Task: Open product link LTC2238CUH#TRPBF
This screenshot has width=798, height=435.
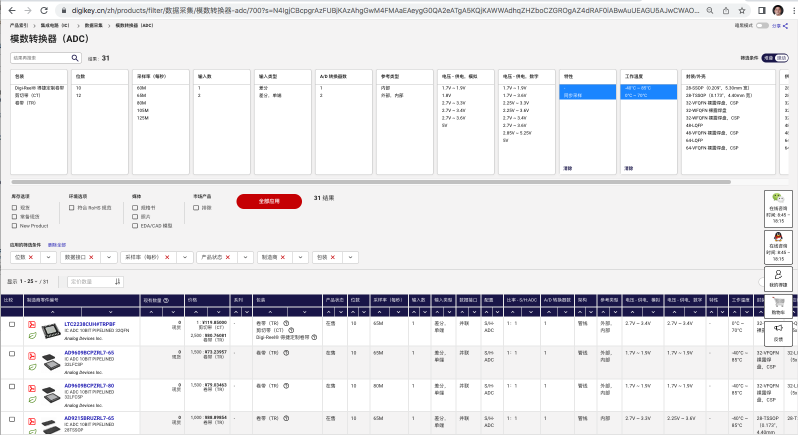Action: [90, 324]
